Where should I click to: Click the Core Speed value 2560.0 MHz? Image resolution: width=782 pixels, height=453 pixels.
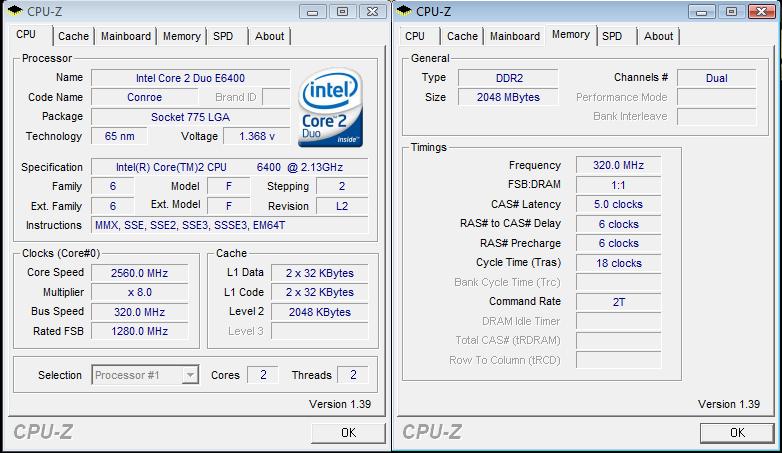(140, 273)
